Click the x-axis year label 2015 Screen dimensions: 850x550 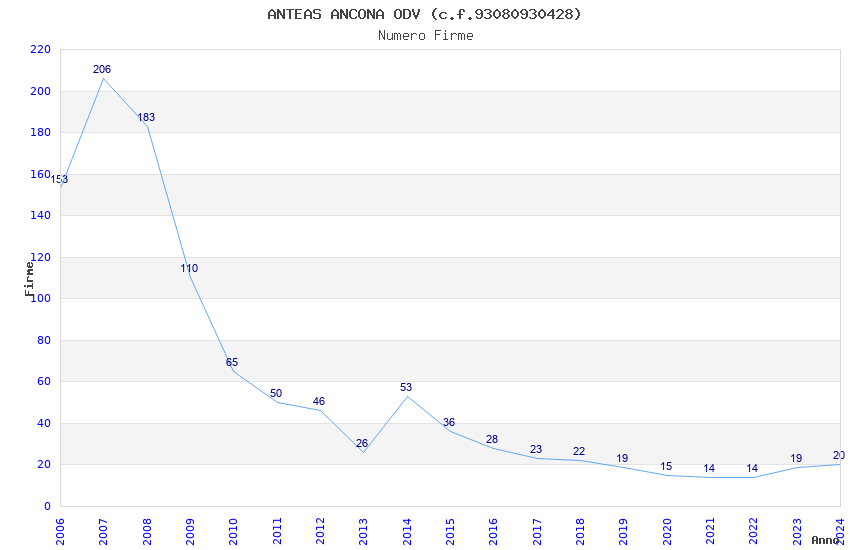pyautogui.click(x=450, y=532)
